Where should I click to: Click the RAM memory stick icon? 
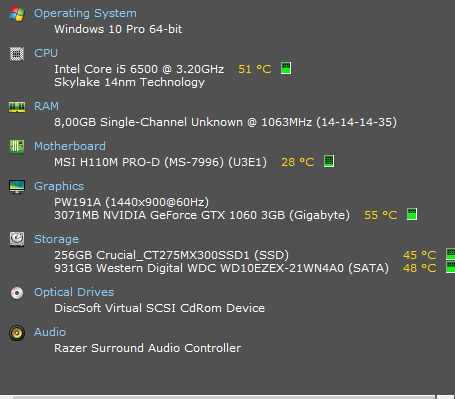click(17, 107)
